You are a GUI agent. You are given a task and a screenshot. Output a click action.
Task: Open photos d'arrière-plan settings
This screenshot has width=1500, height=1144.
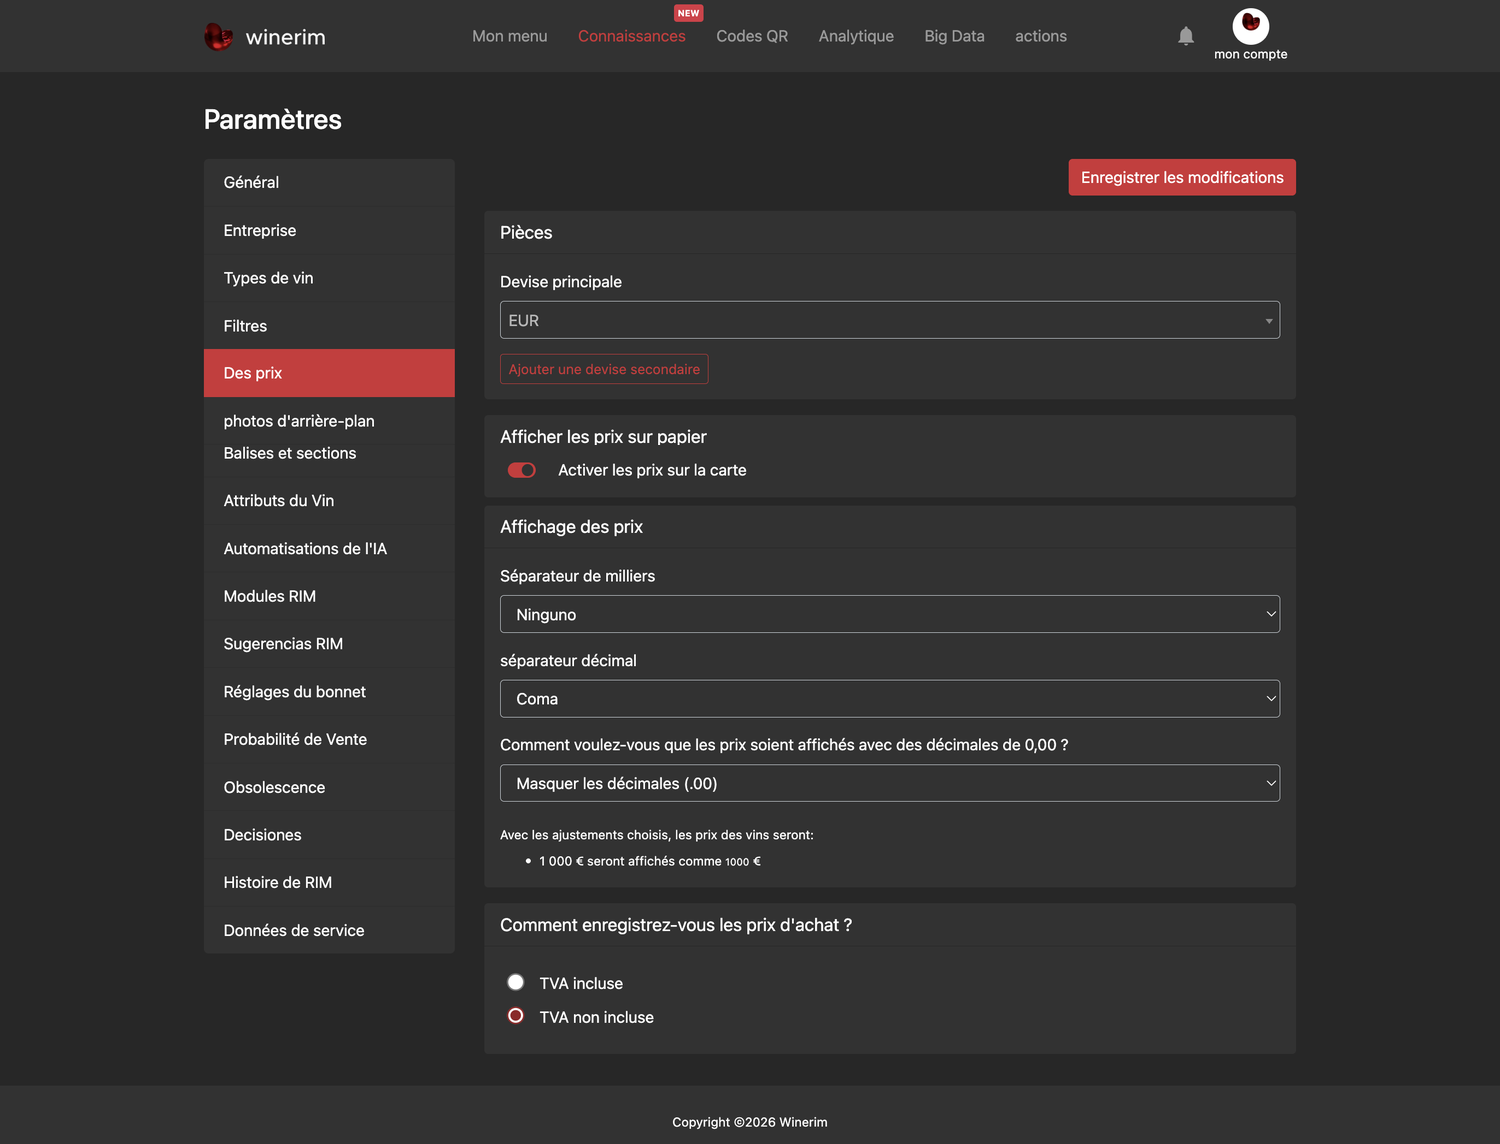329,421
